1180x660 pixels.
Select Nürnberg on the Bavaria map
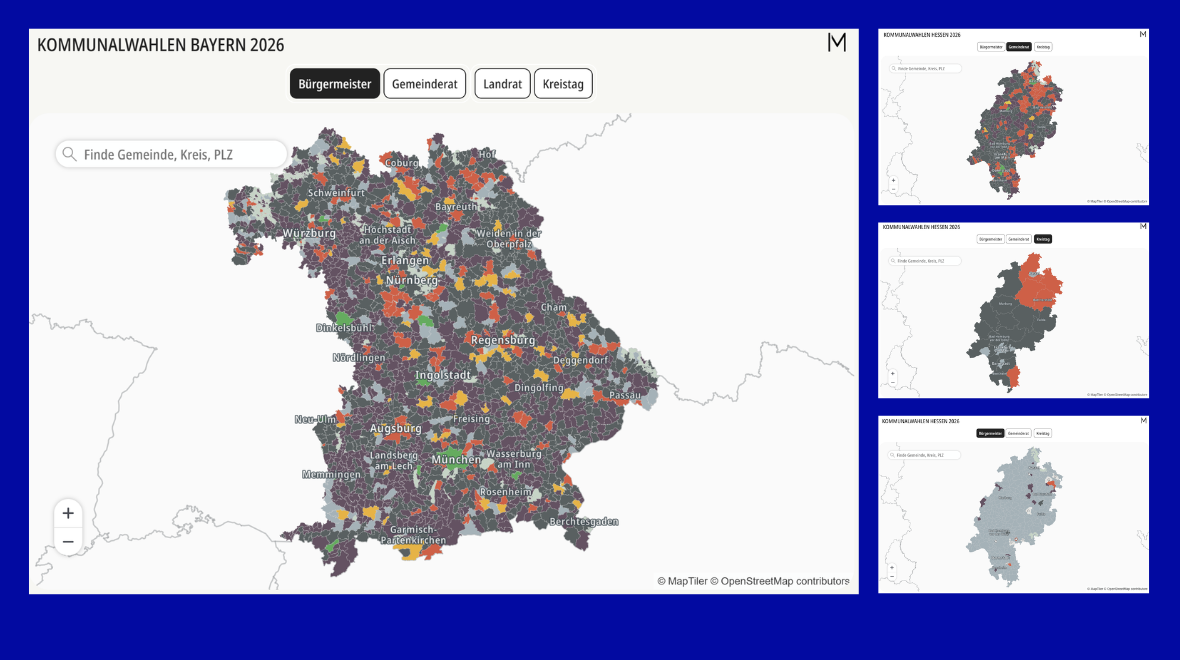tap(411, 281)
